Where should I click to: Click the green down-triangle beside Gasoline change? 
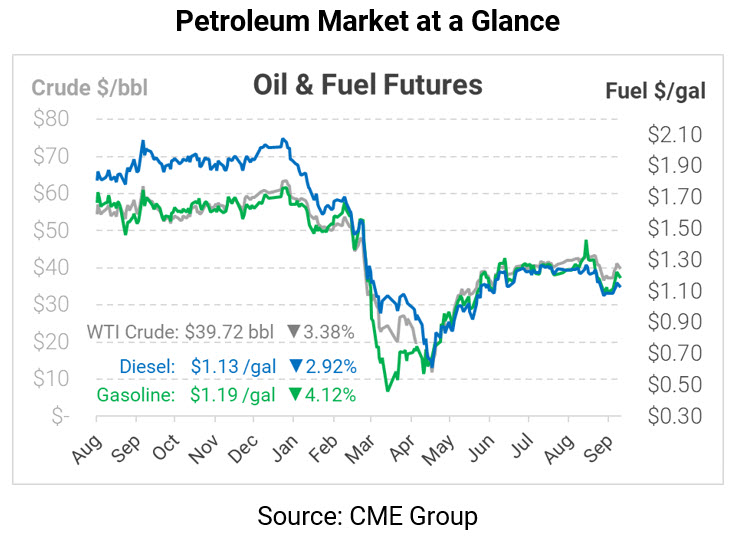[293, 394]
